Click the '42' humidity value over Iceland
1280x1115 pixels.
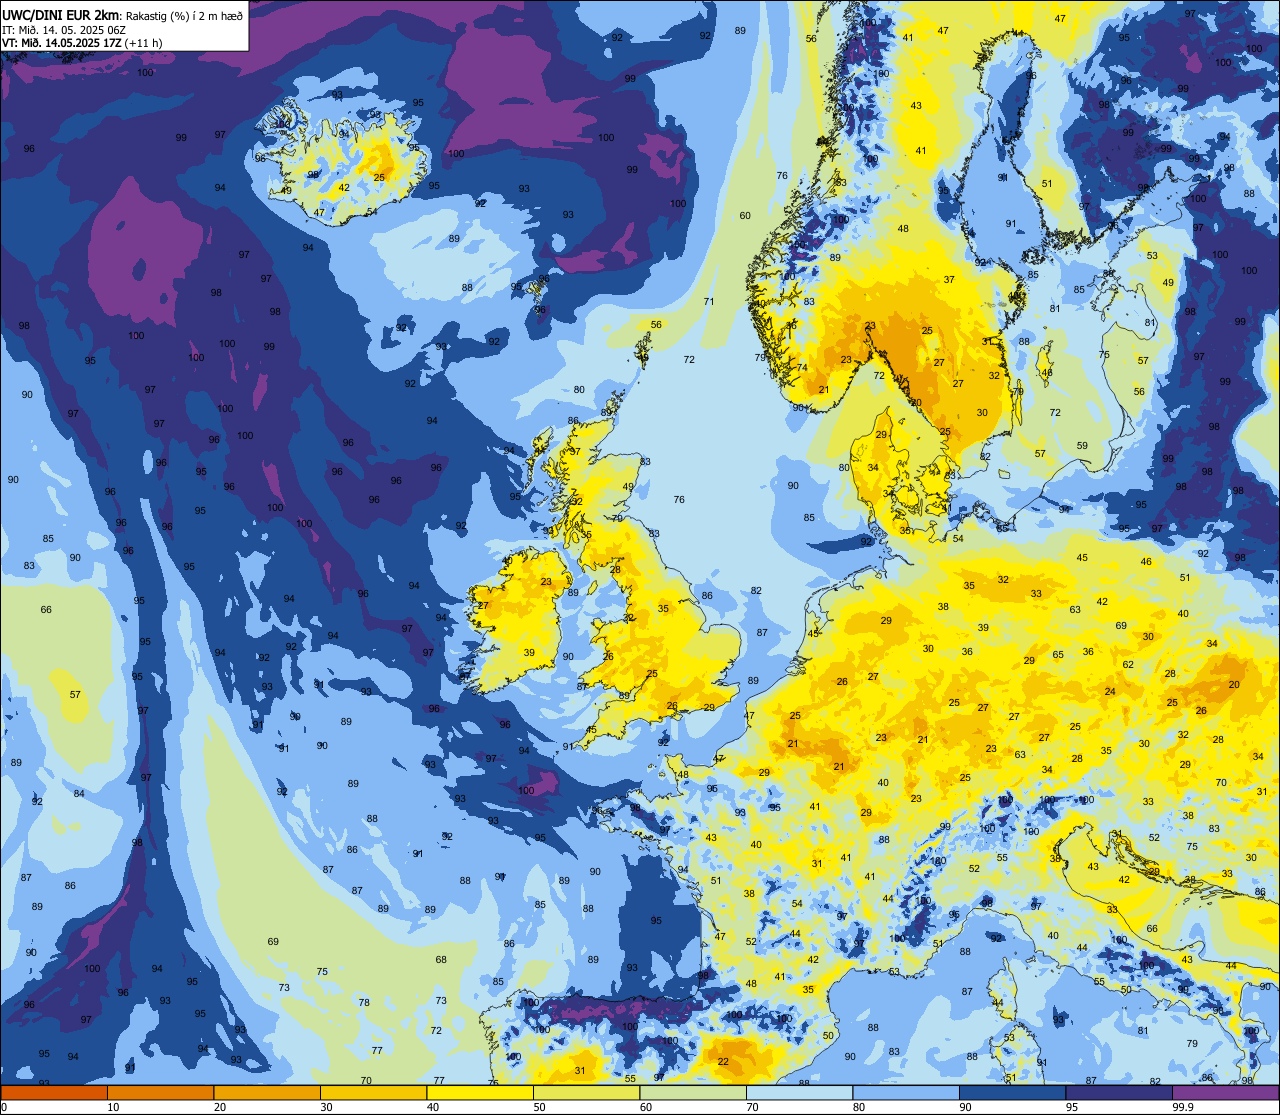pyautogui.click(x=343, y=187)
